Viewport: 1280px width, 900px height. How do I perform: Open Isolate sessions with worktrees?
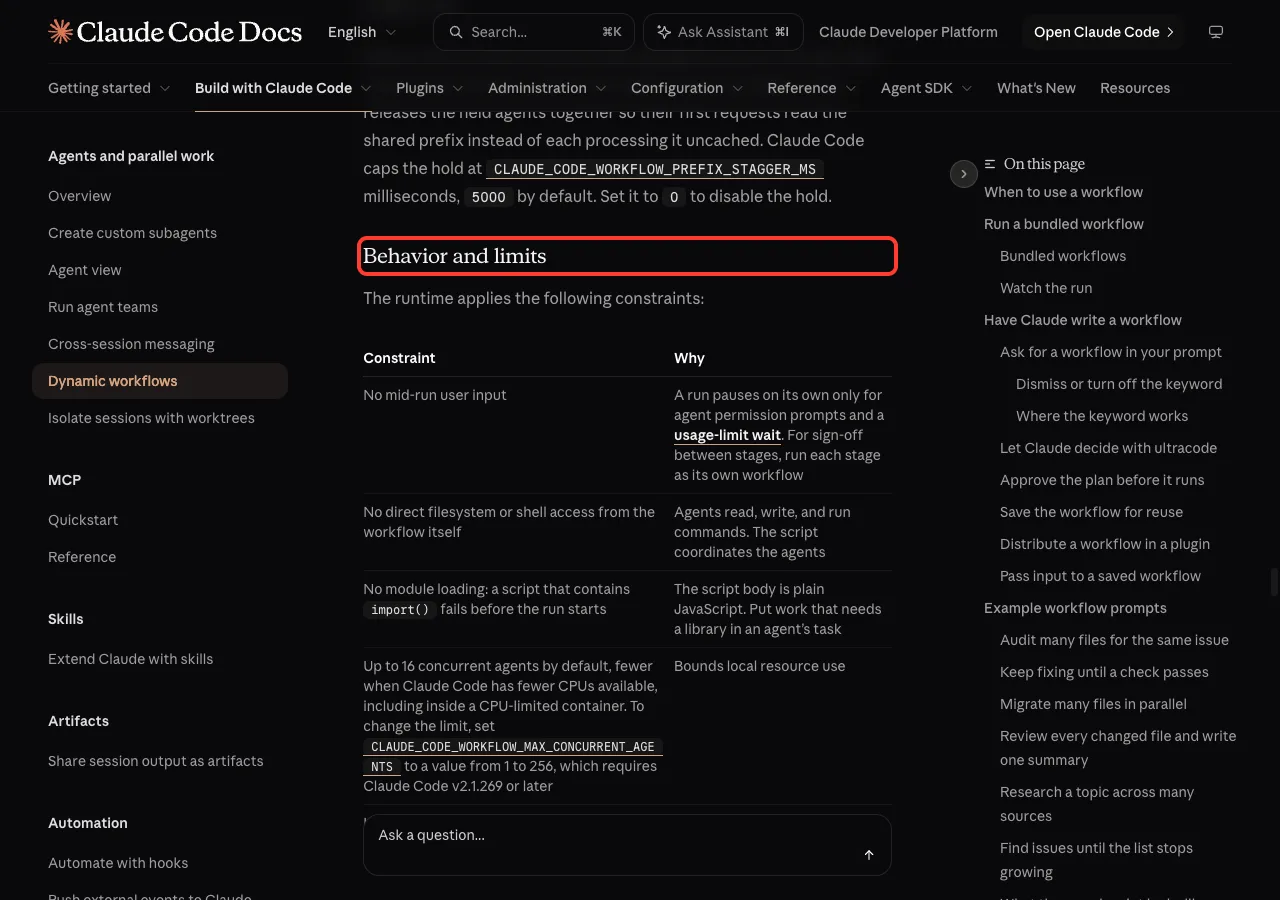151,418
